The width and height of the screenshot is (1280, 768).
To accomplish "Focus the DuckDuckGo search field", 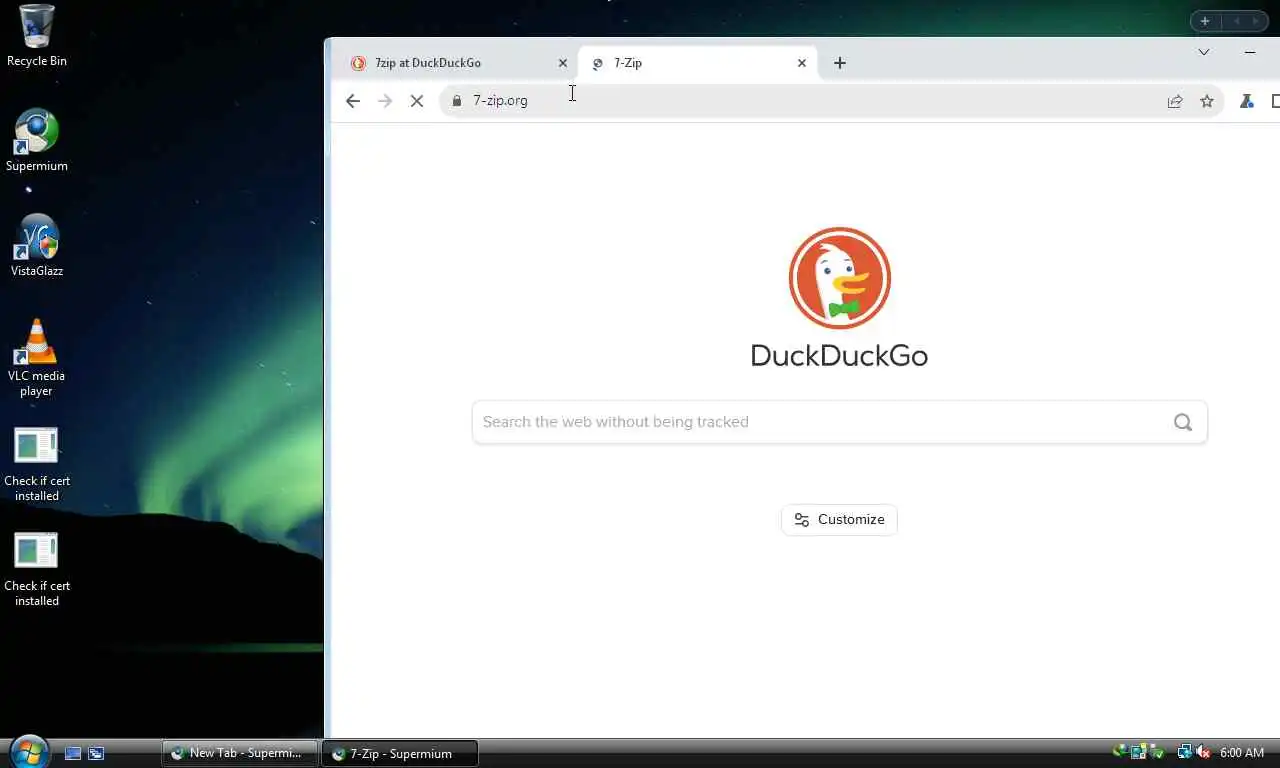I will click(839, 422).
